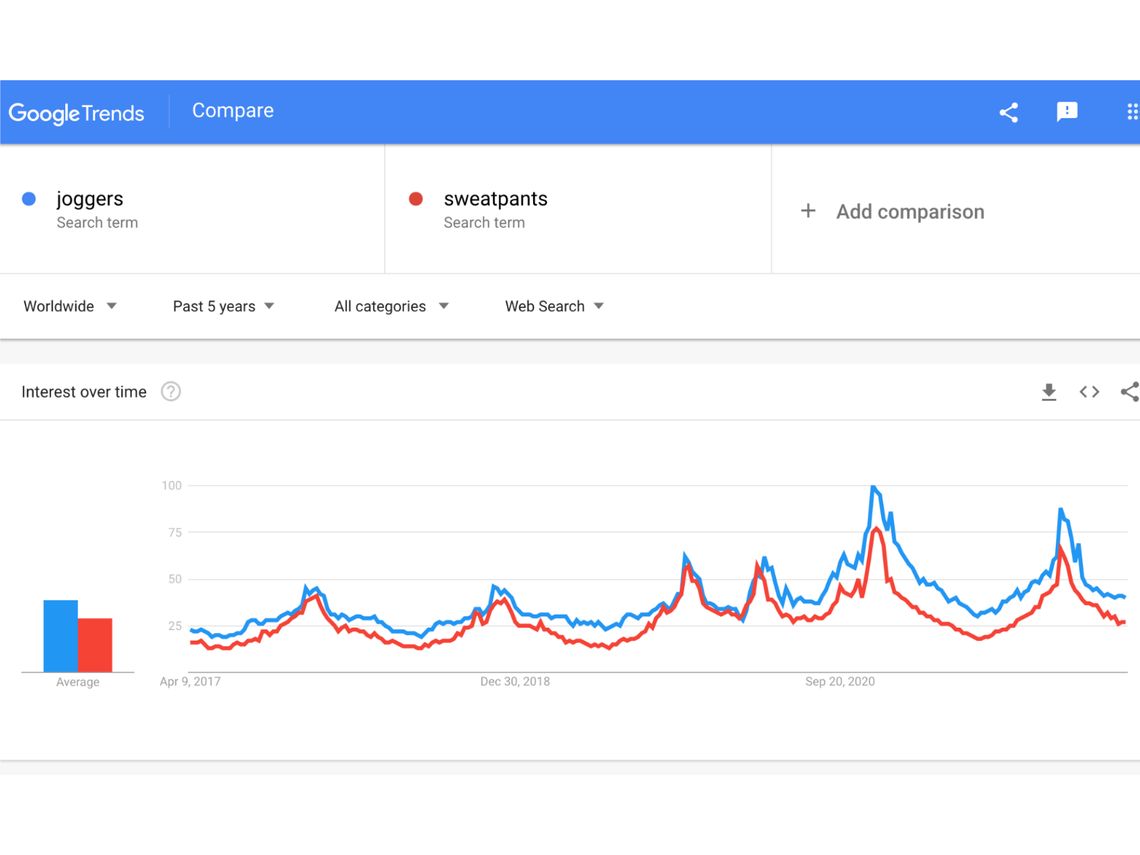Download the Interest over time data as CSV
Screen dimensions: 1140x855
1048,392
